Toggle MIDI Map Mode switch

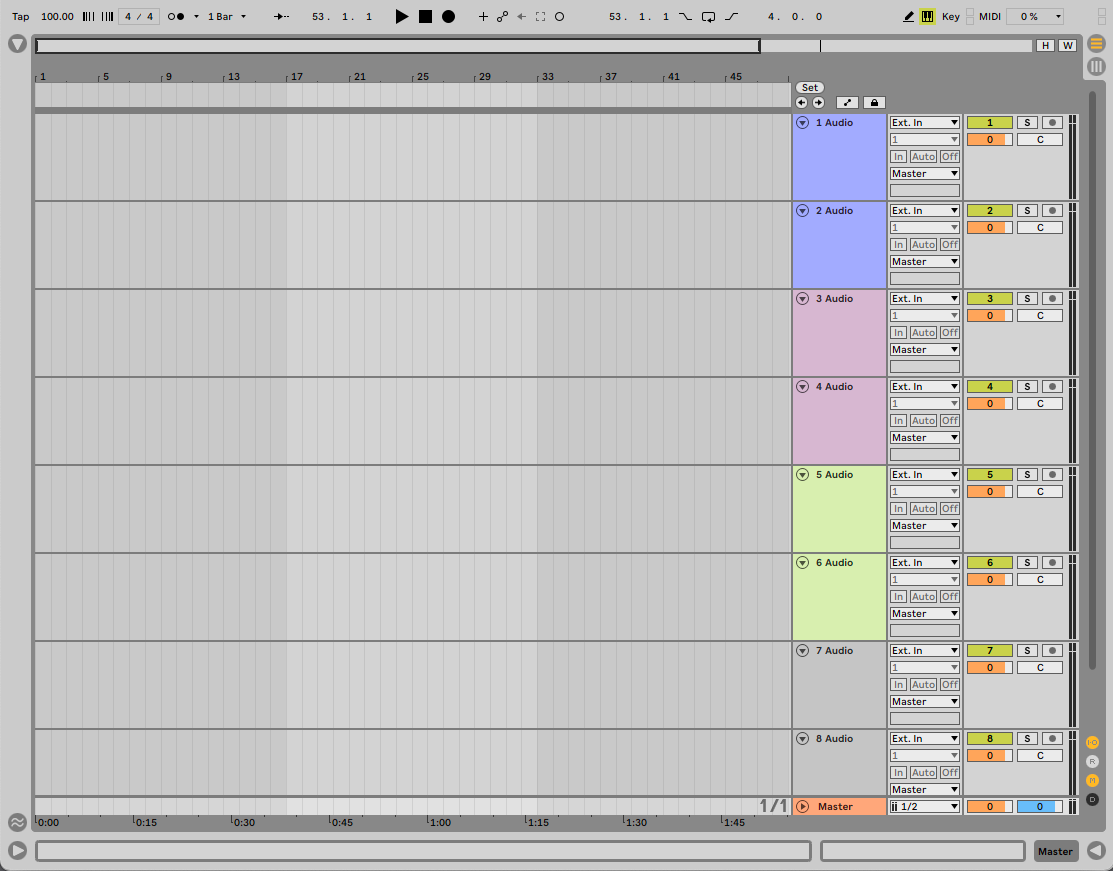tap(989, 16)
